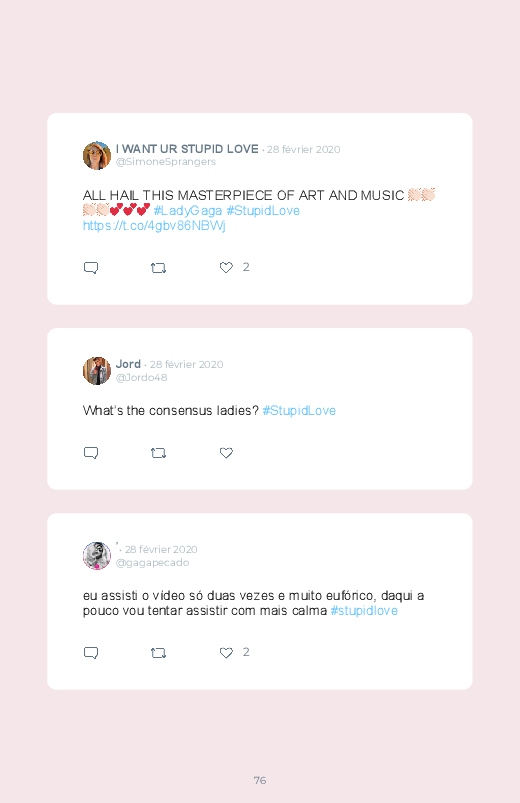Reply to the gagapecado tweet
The width and height of the screenshot is (520, 803).
(x=91, y=653)
